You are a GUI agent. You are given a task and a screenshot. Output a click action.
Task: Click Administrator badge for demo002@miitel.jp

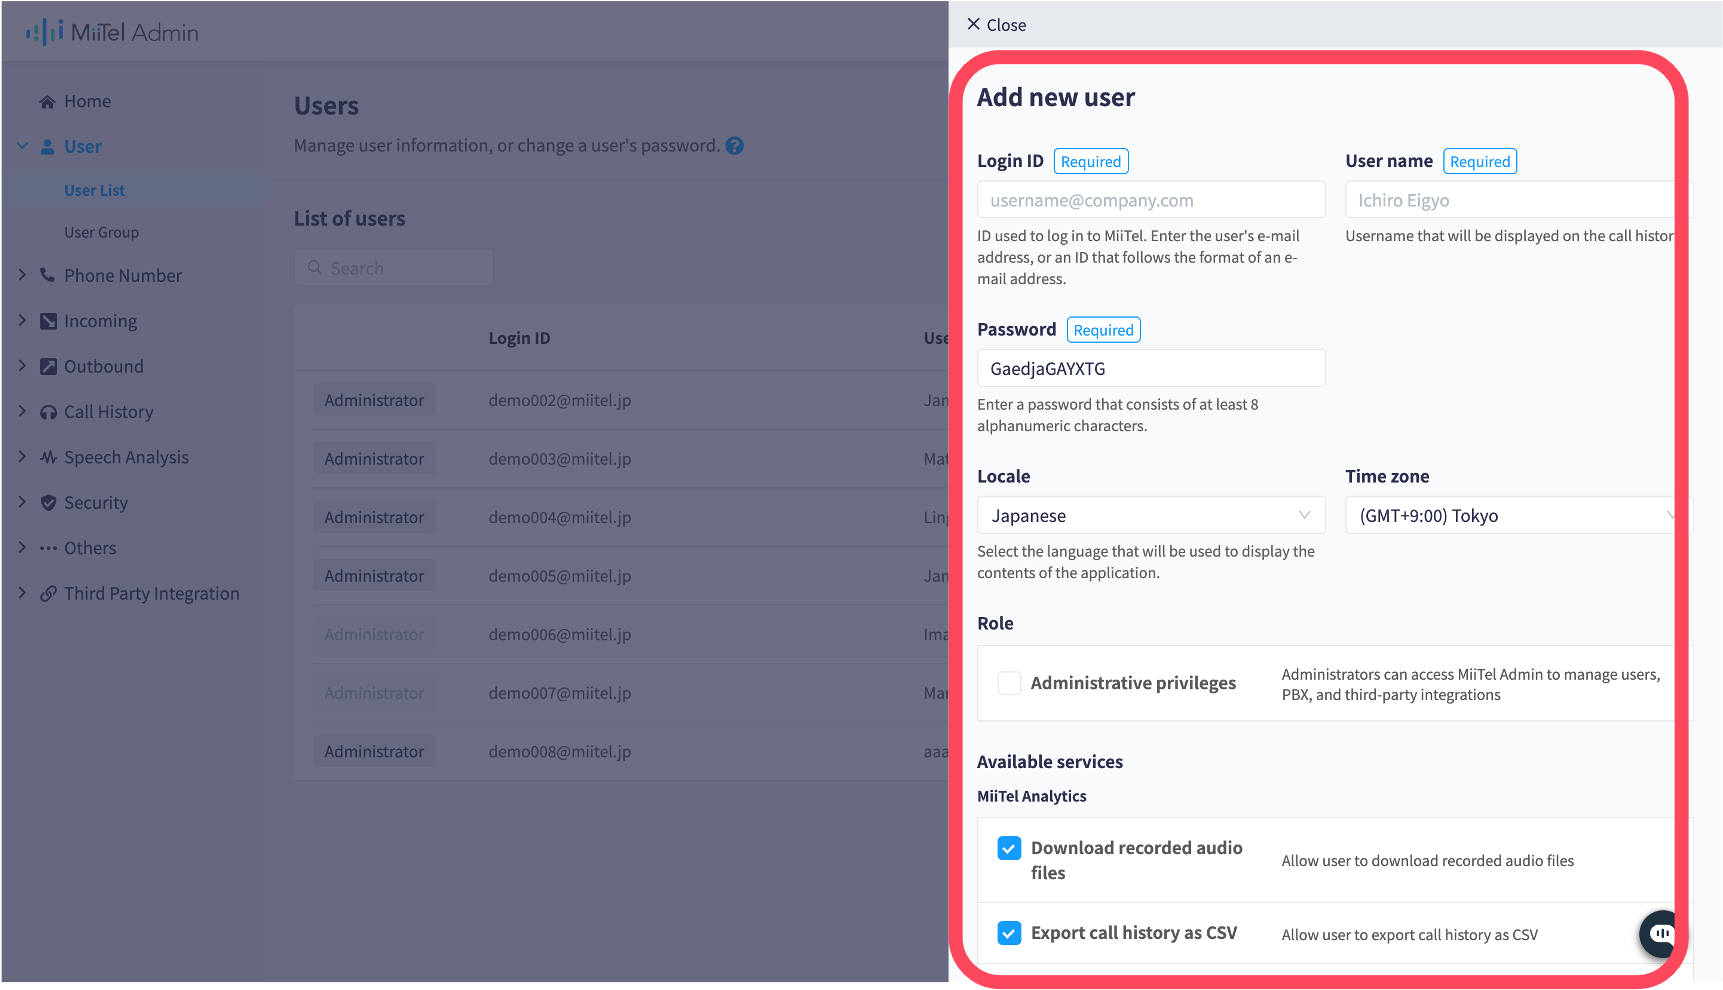pyautogui.click(x=374, y=400)
